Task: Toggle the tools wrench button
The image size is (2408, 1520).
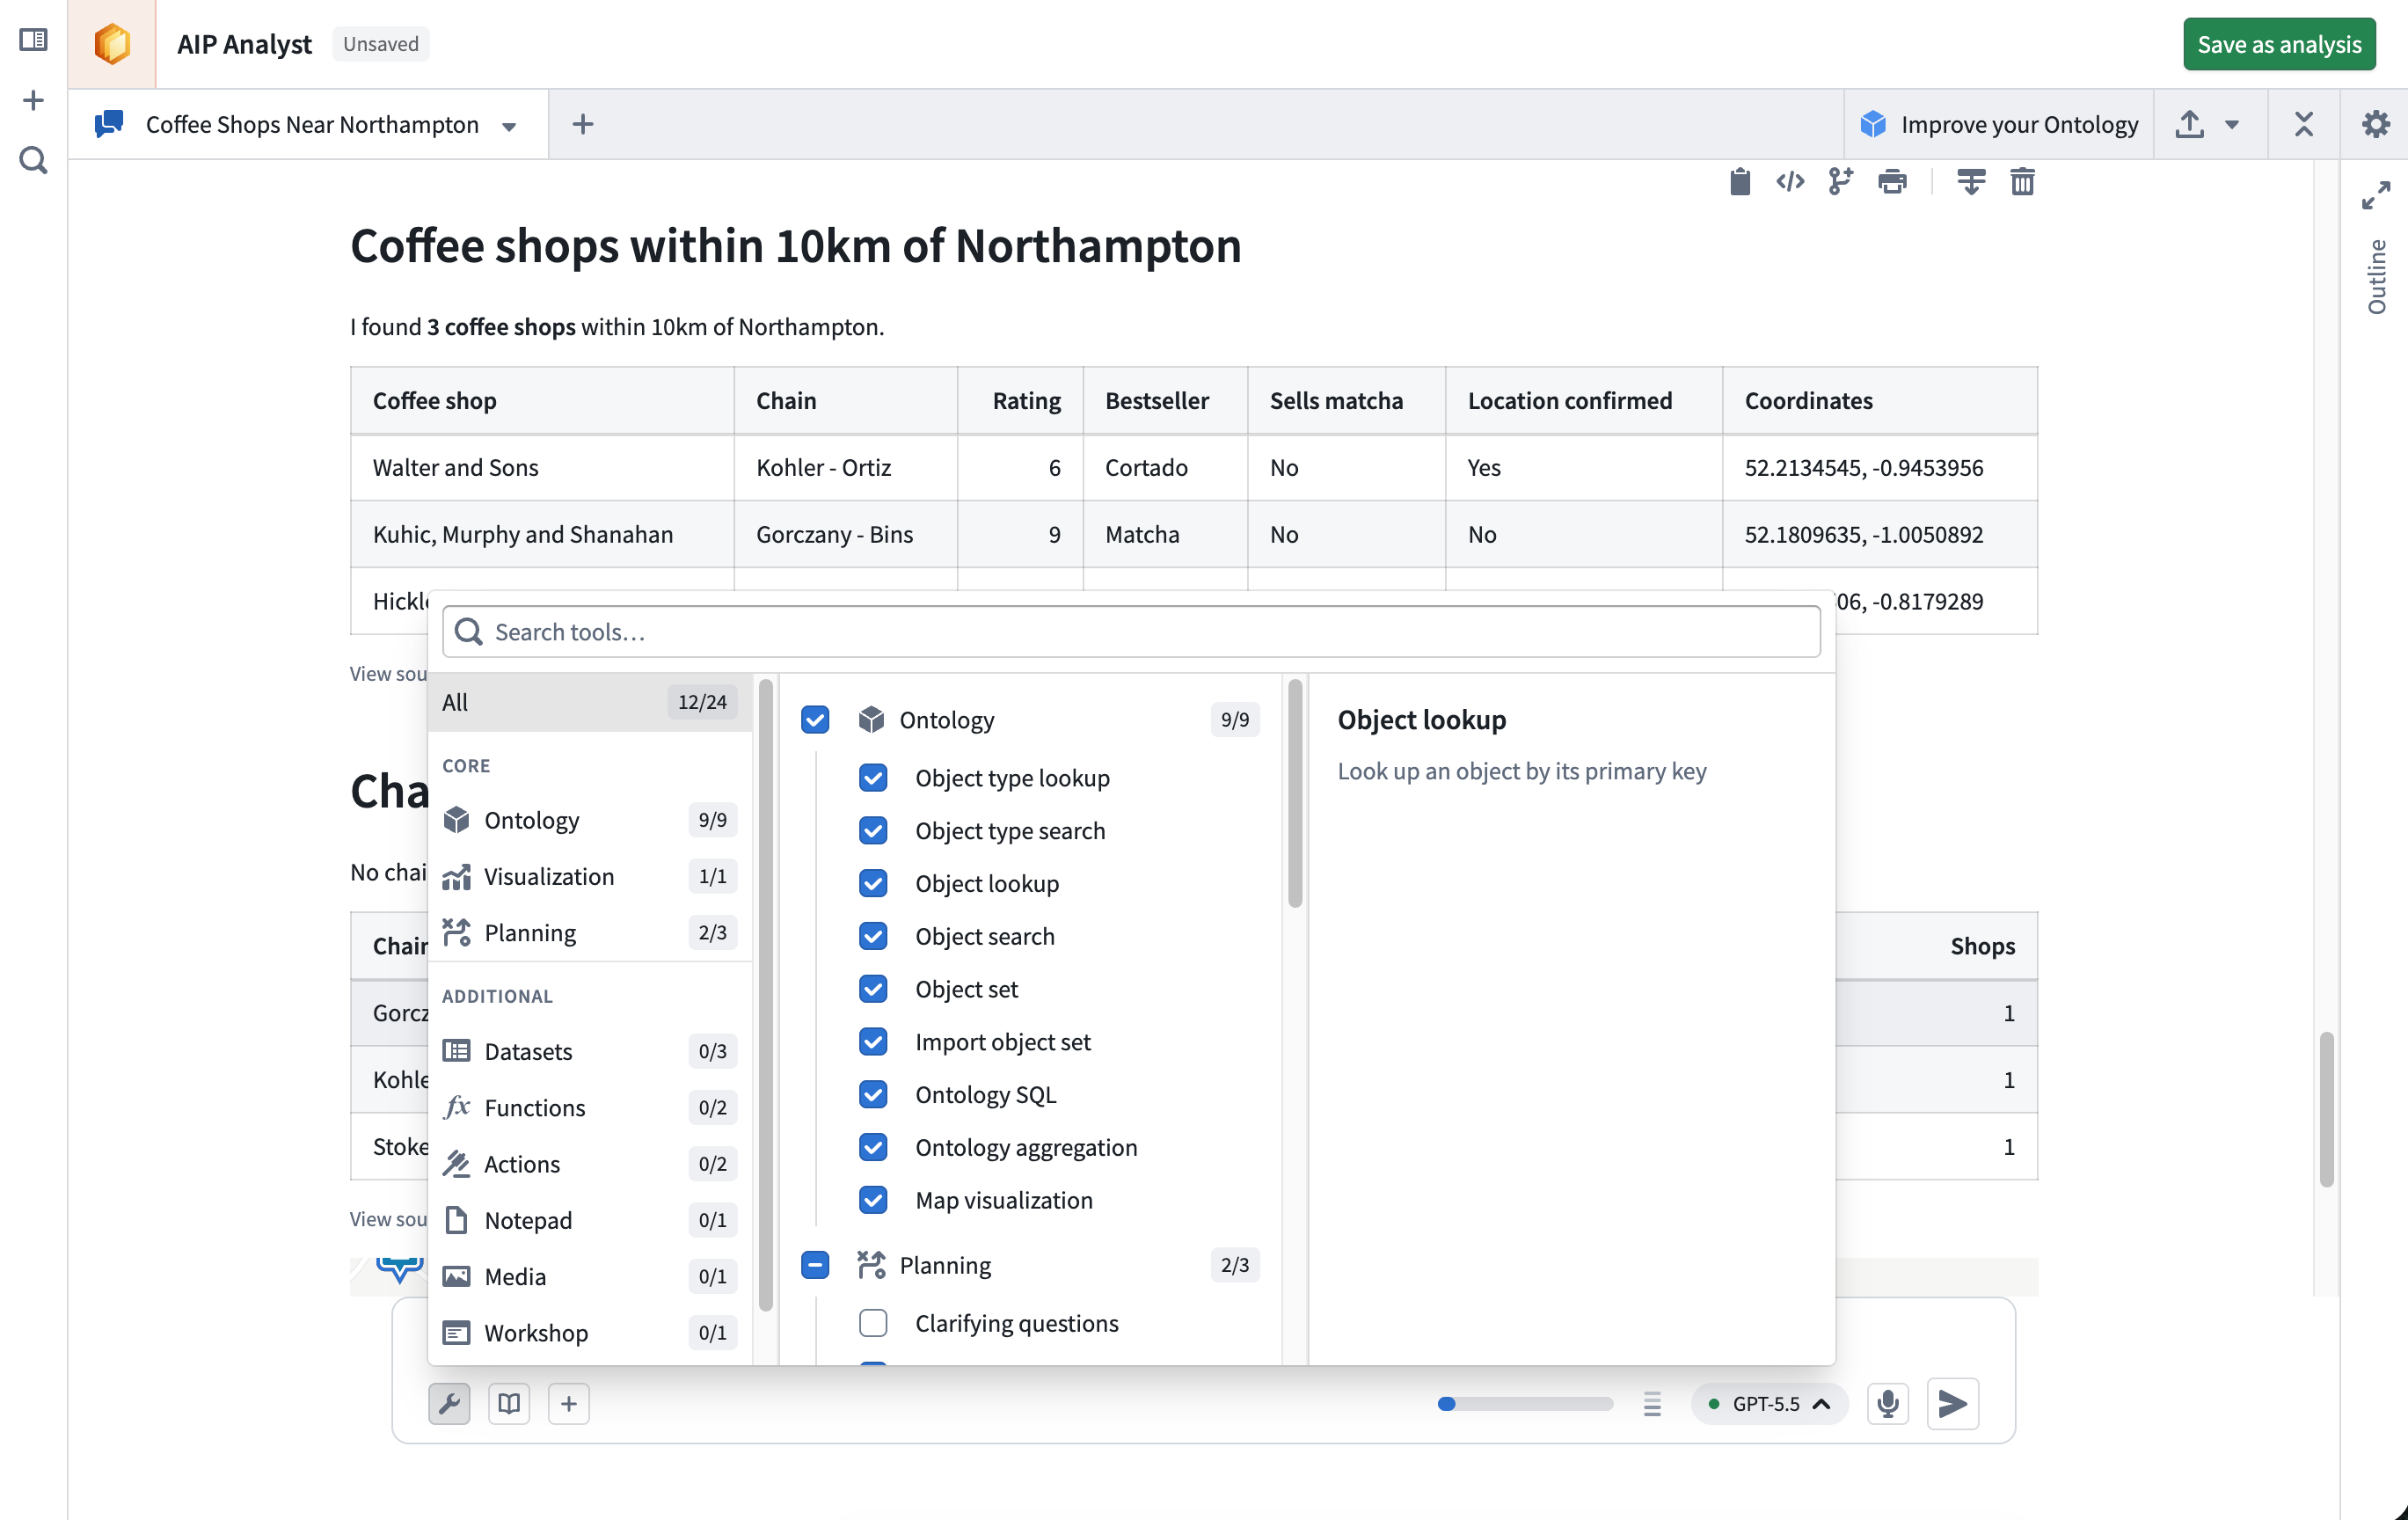Action: tap(449, 1404)
